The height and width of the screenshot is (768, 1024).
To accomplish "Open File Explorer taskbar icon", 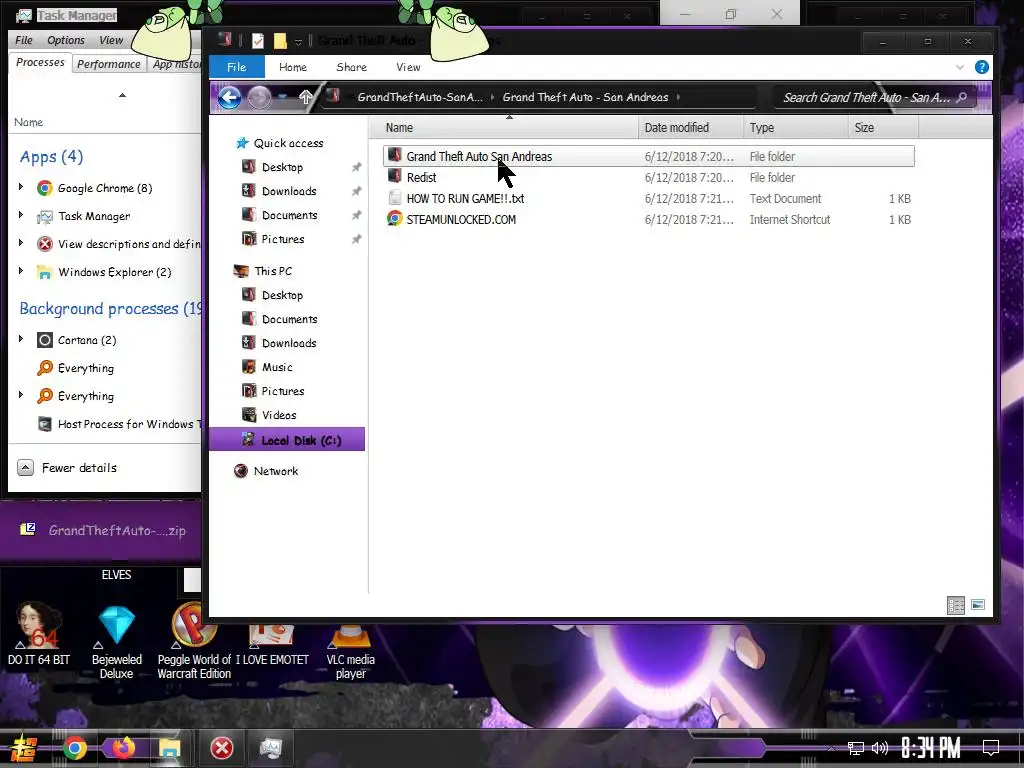I will 169,748.
